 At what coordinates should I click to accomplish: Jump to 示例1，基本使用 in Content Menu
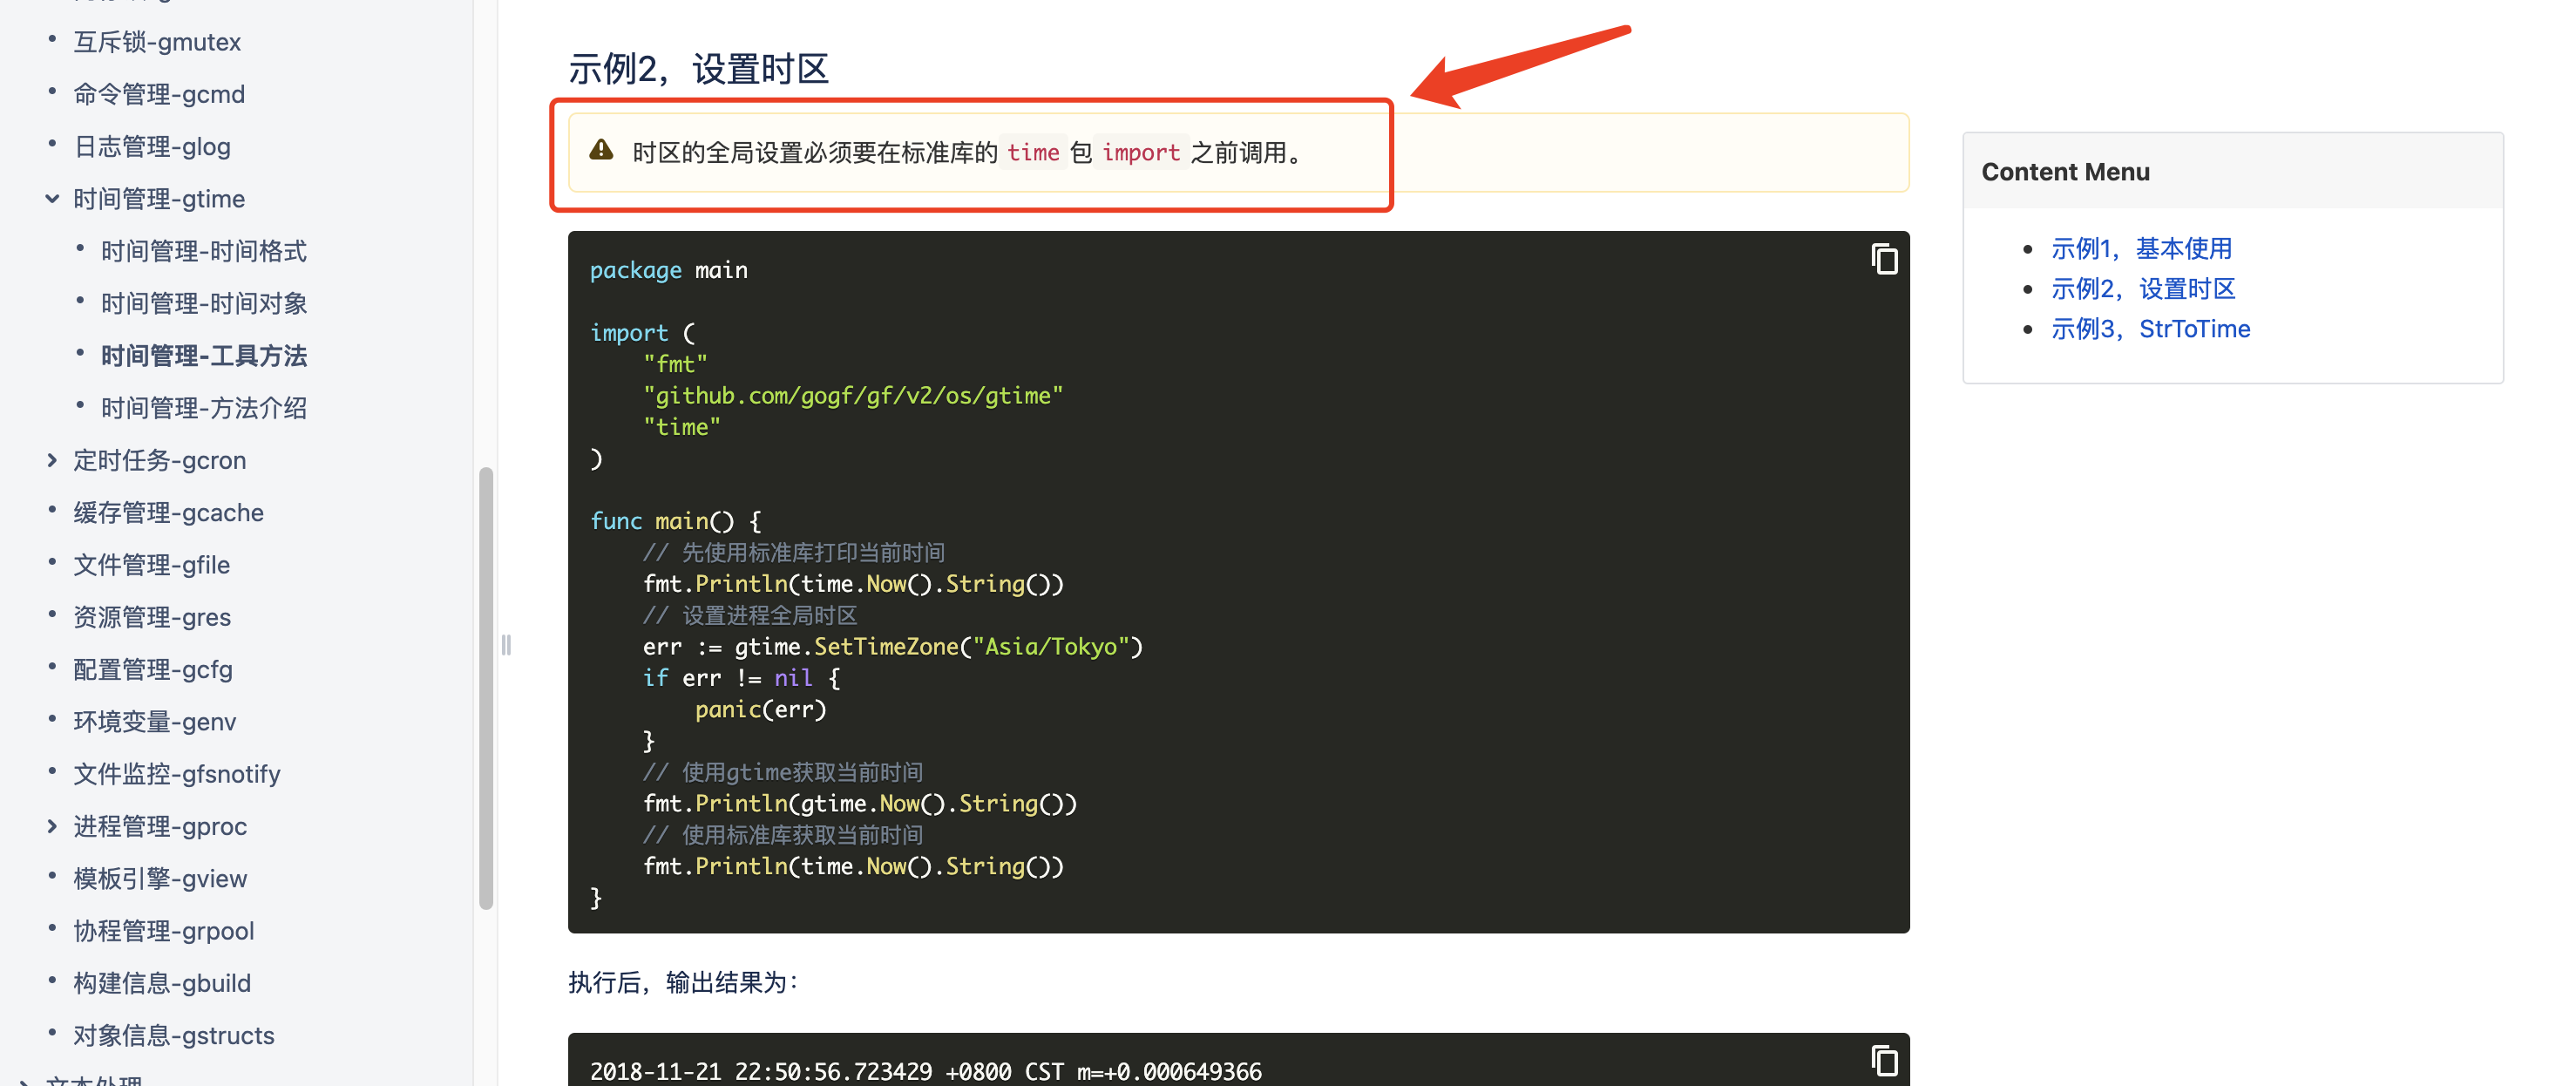2141,248
